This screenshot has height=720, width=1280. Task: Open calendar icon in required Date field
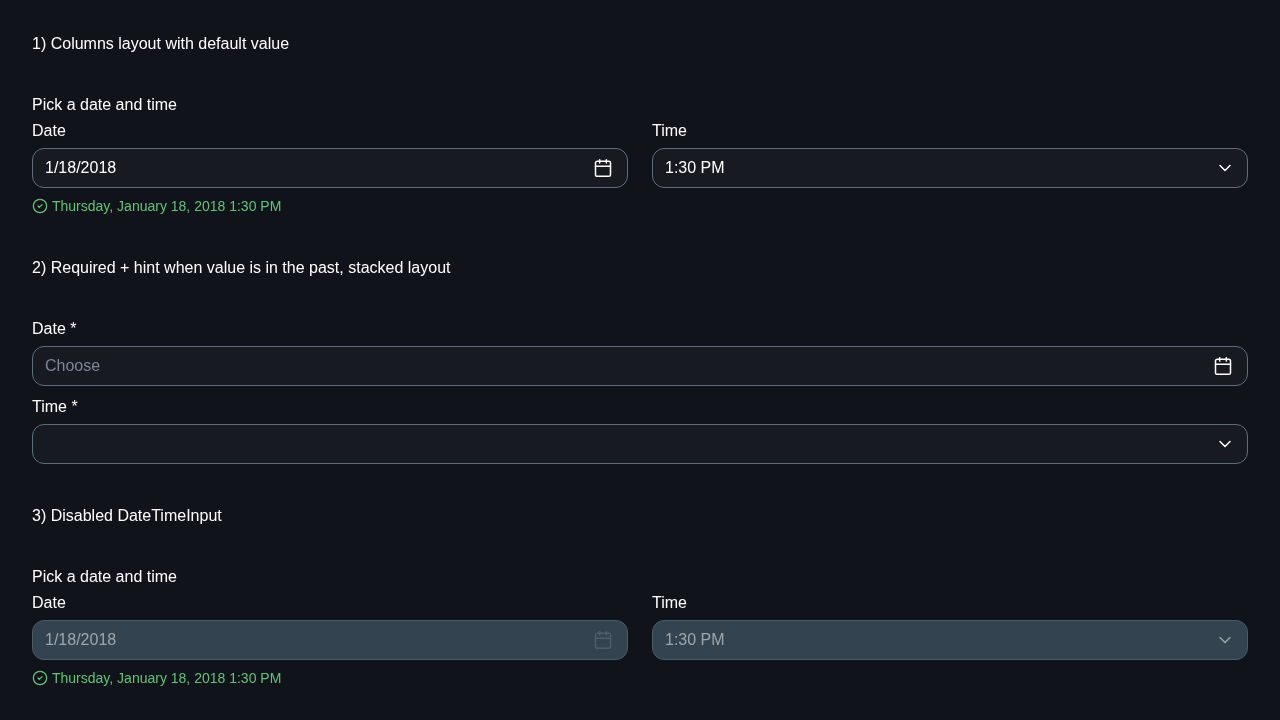1223,366
